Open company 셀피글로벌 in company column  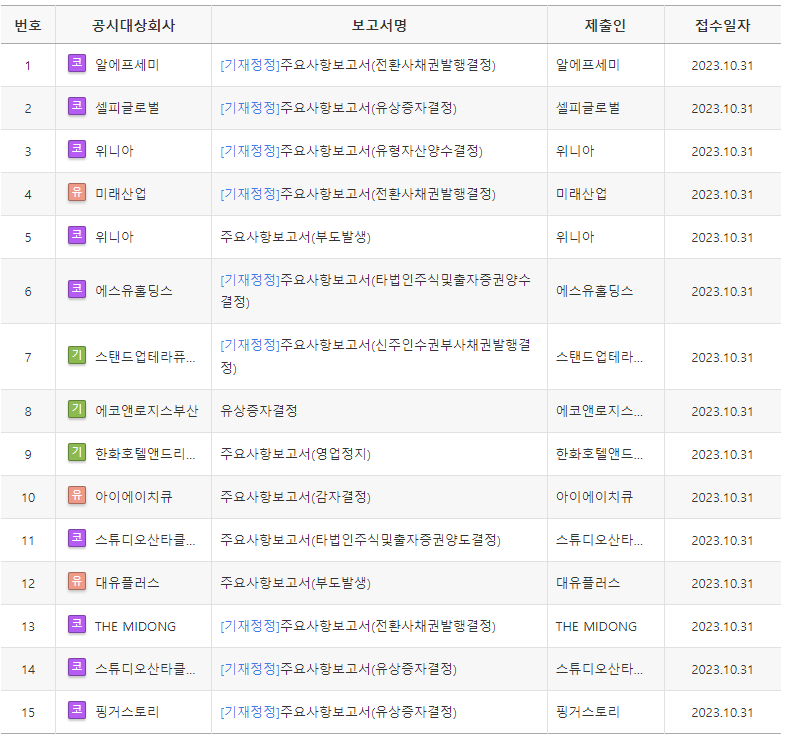pyautogui.click(x=127, y=108)
